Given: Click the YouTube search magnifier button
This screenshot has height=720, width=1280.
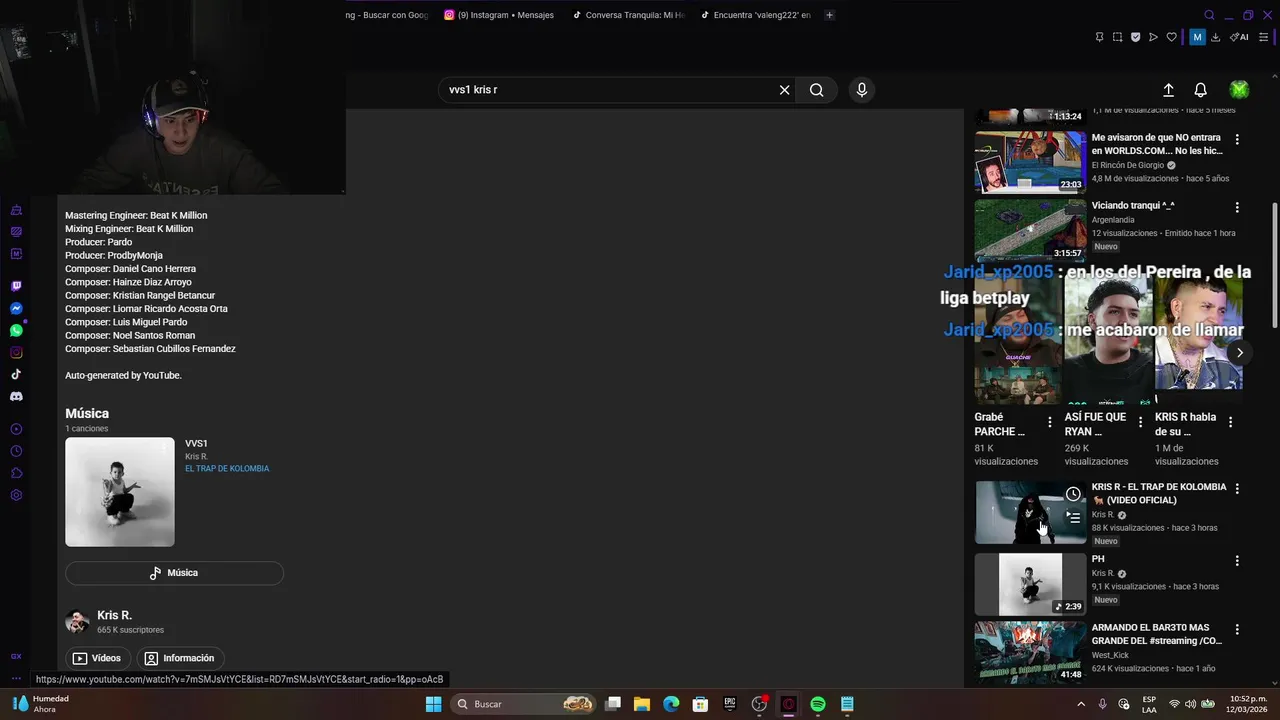Looking at the screenshot, I should (817, 90).
